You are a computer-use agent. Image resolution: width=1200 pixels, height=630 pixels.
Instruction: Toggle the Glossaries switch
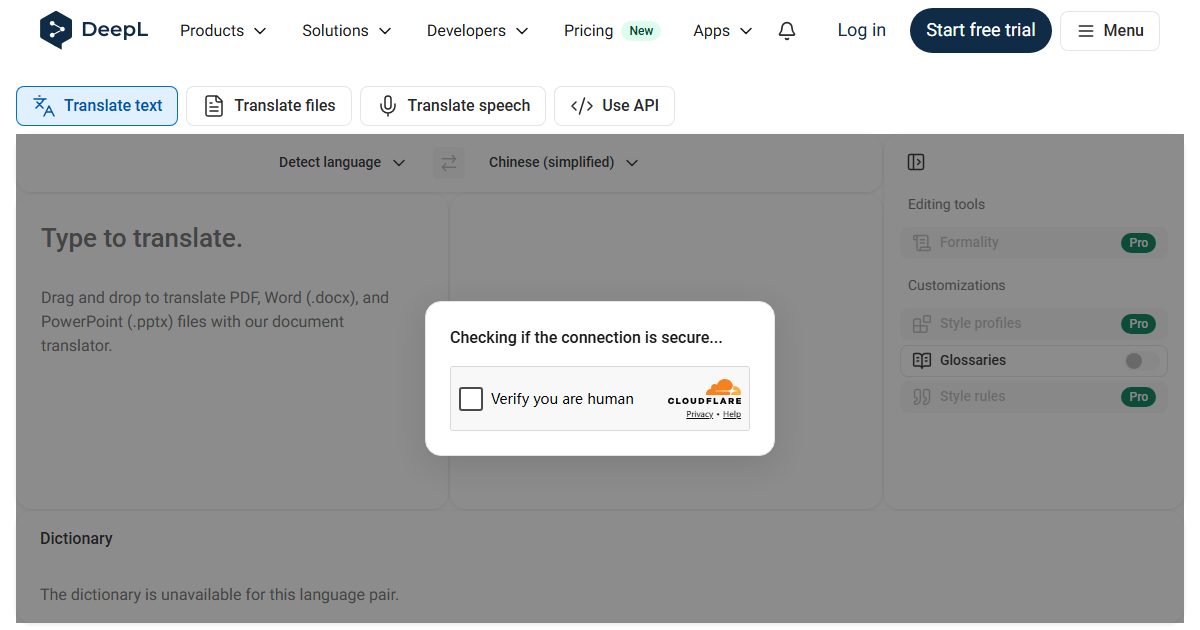click(x=1142, y=361)
